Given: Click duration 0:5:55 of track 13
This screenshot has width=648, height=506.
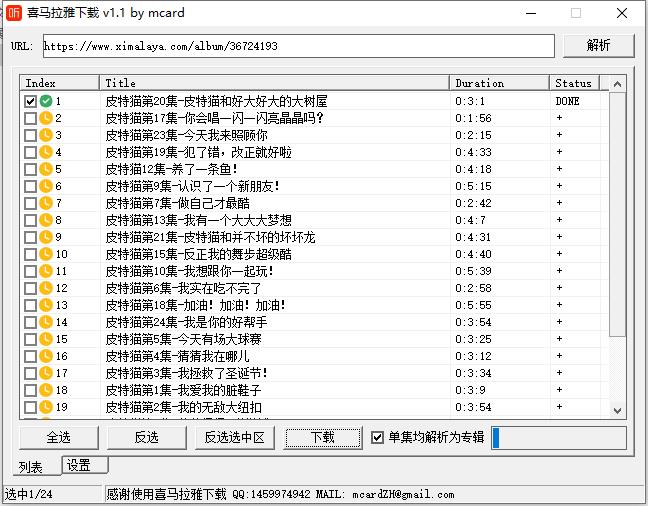Looking at the screenshot, I should [x=473, y=305].
